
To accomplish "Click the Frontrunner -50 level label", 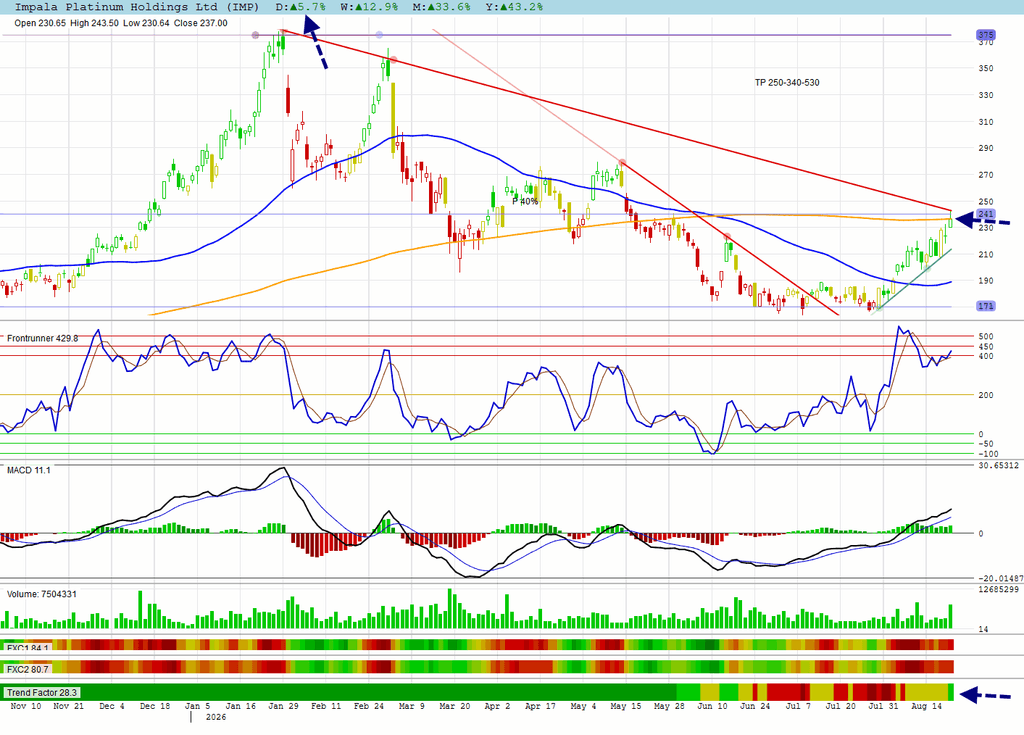I will click(985, 444).
